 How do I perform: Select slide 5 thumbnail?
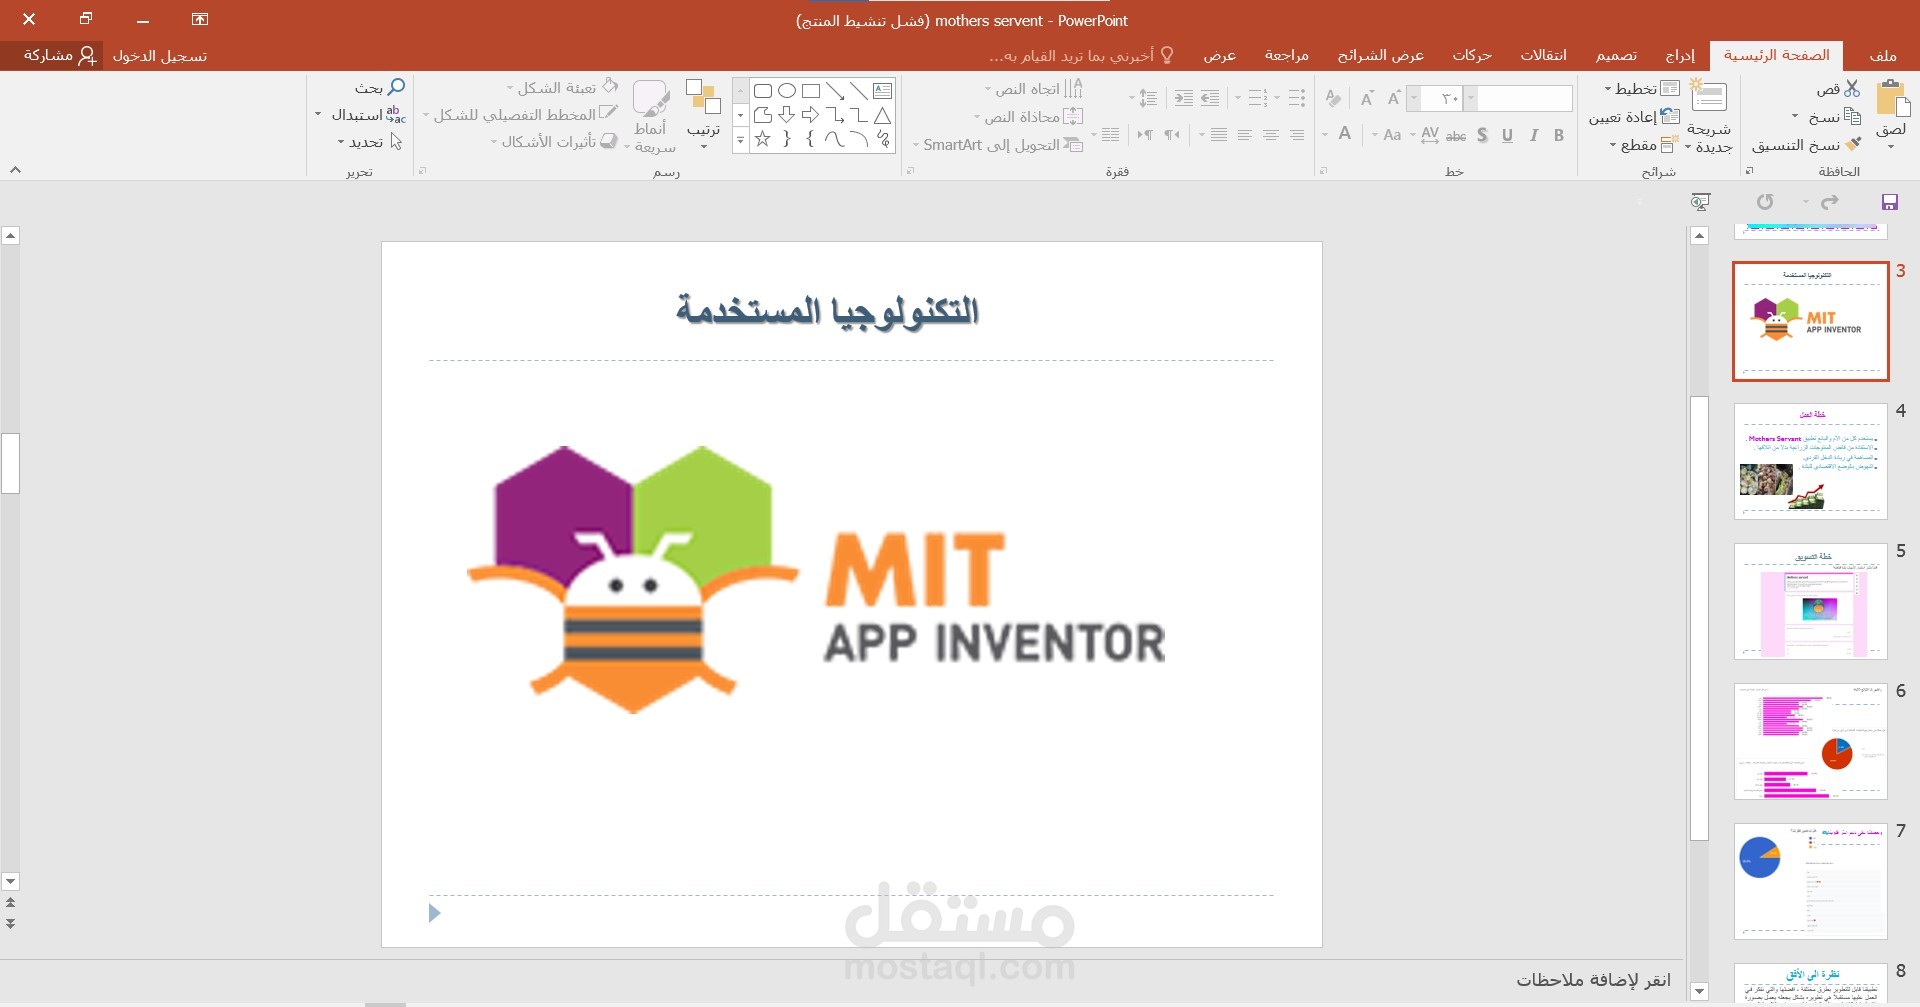pyautogui.click(x=1810, y=601)
